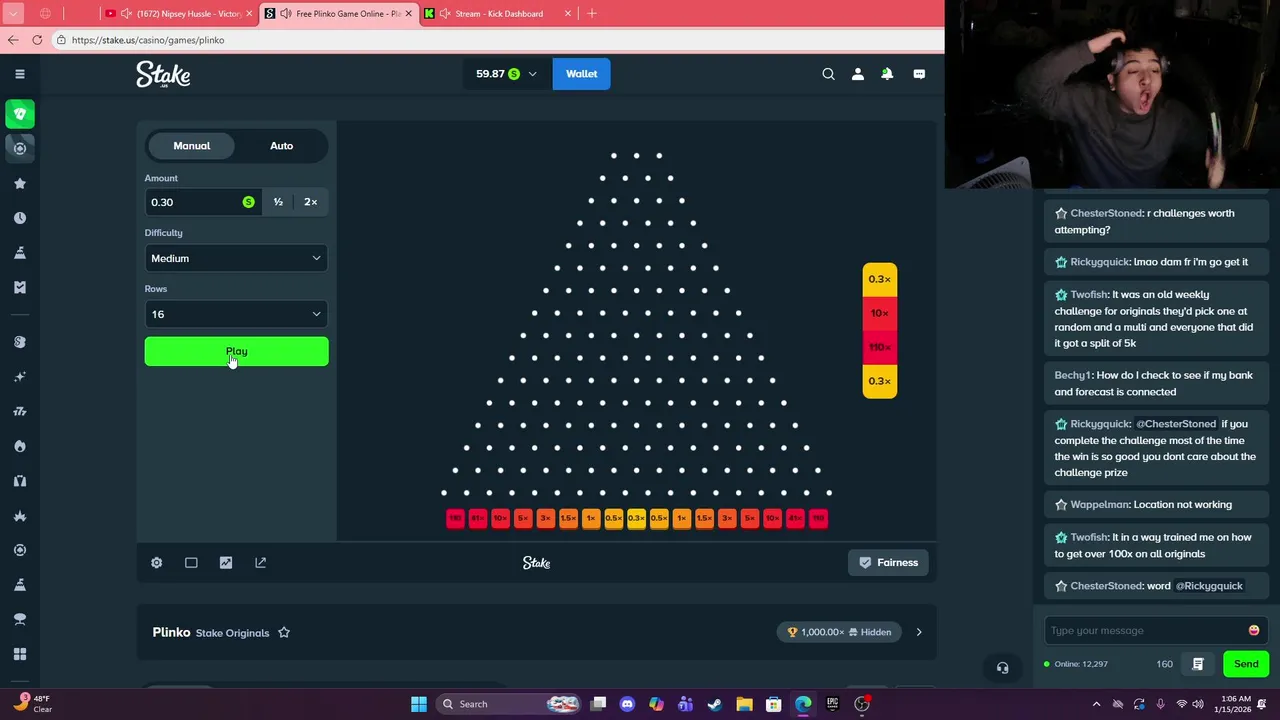Favorite Plinko with the star icon
This screenshot has height=720, width=1280.
tap(284, 633)
